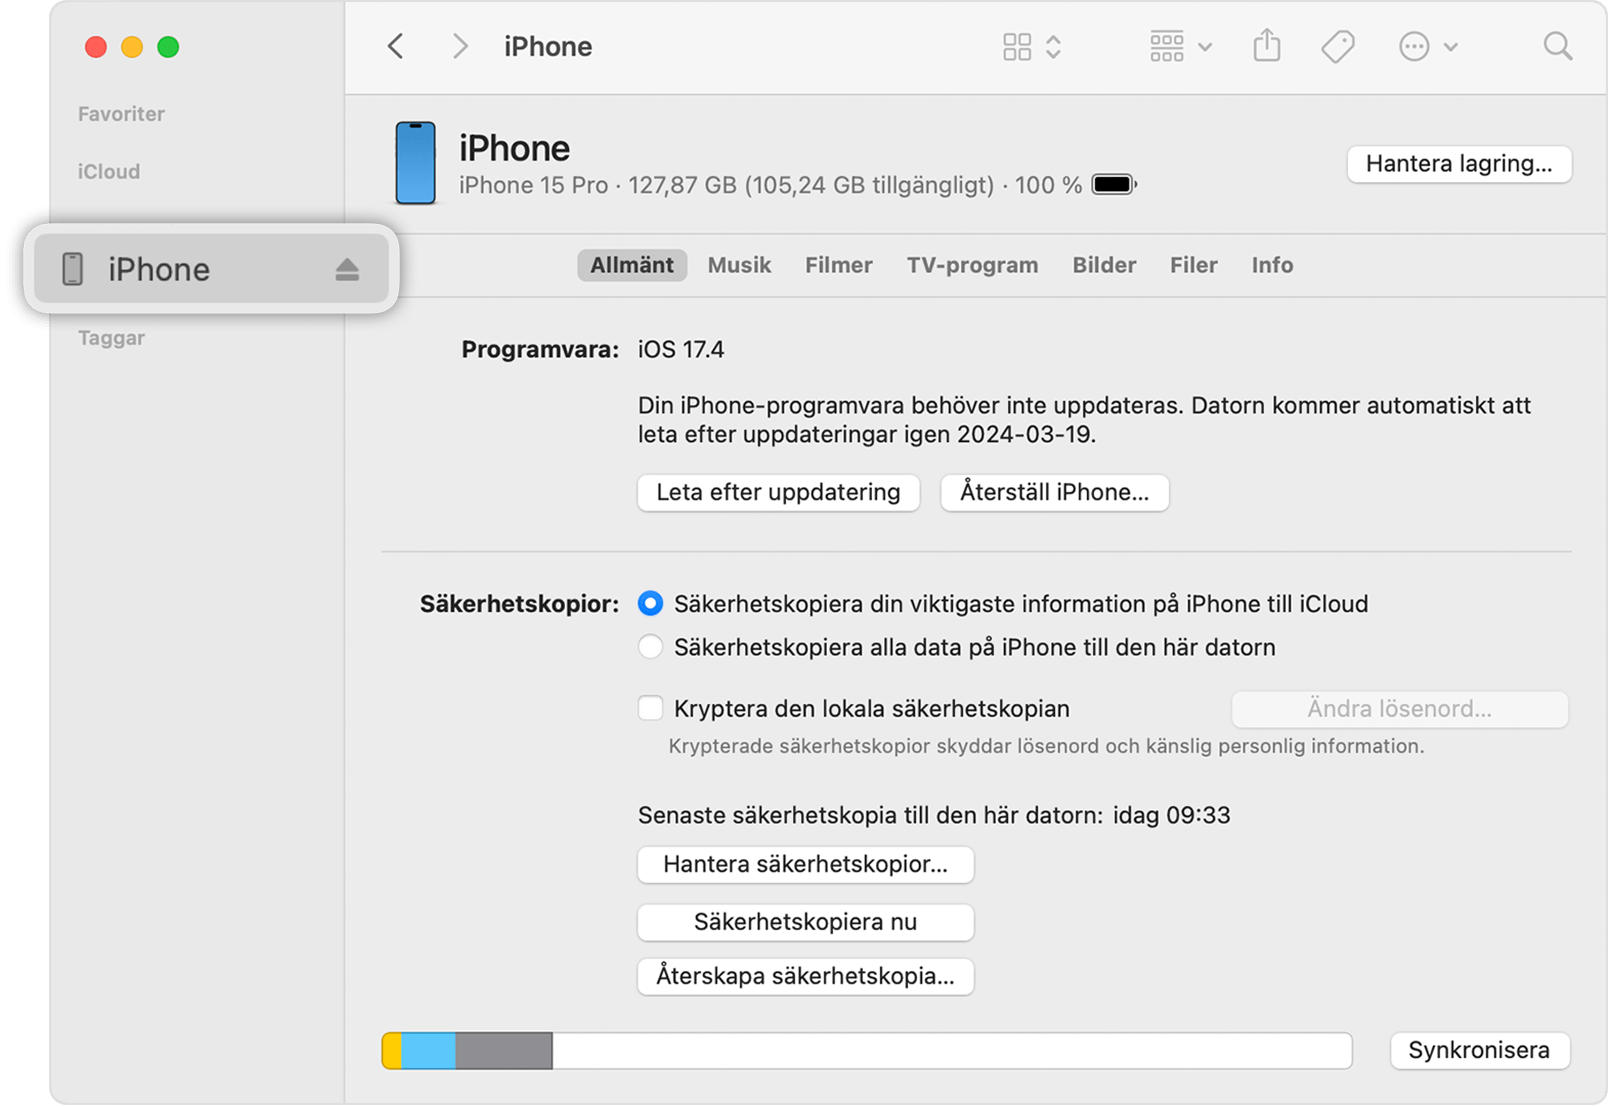Image resolution: width=1608 pixels, height=1106 pixels.
Task: Select backup to this computer radio option
Action: click(650, 647)
